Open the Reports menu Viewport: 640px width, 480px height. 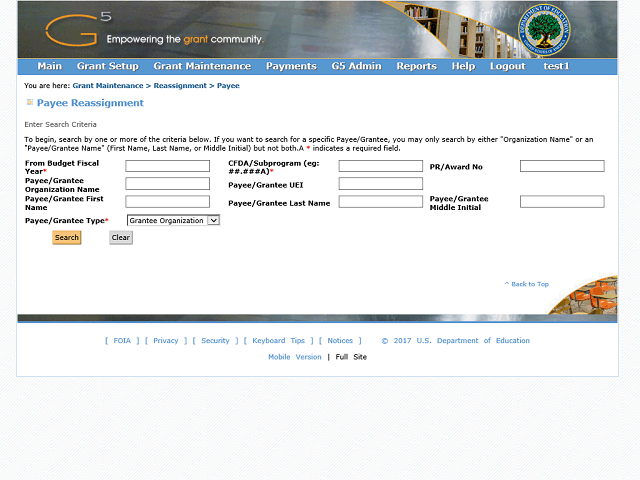(416, 66)
